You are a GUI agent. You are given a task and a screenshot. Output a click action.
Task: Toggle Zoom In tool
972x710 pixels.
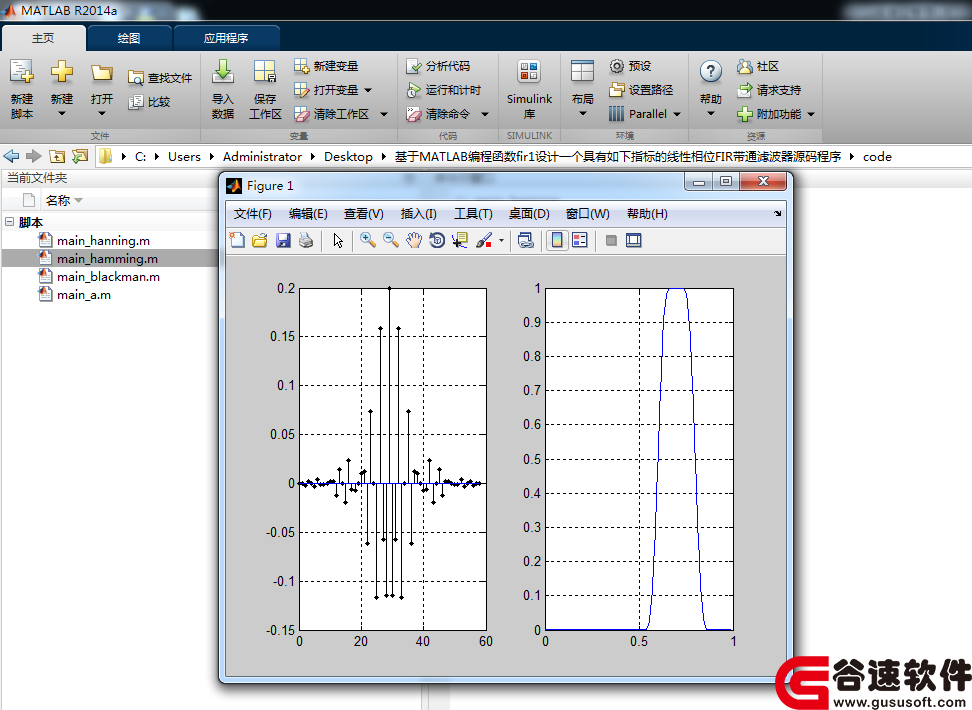click(368, 241)
